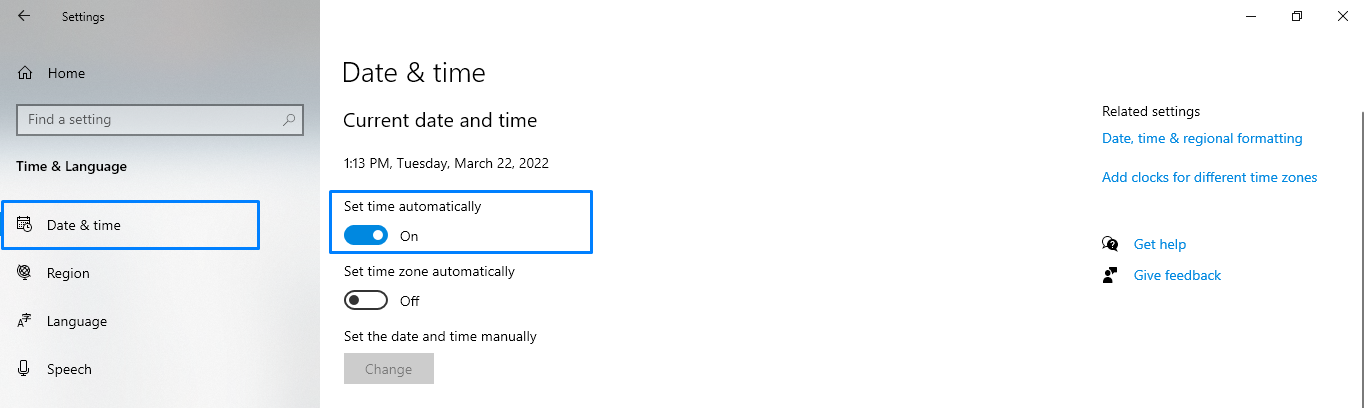Select Language in the sidebar
Viewport: 1365px width, 408px height.
click(x=76, y=321)
